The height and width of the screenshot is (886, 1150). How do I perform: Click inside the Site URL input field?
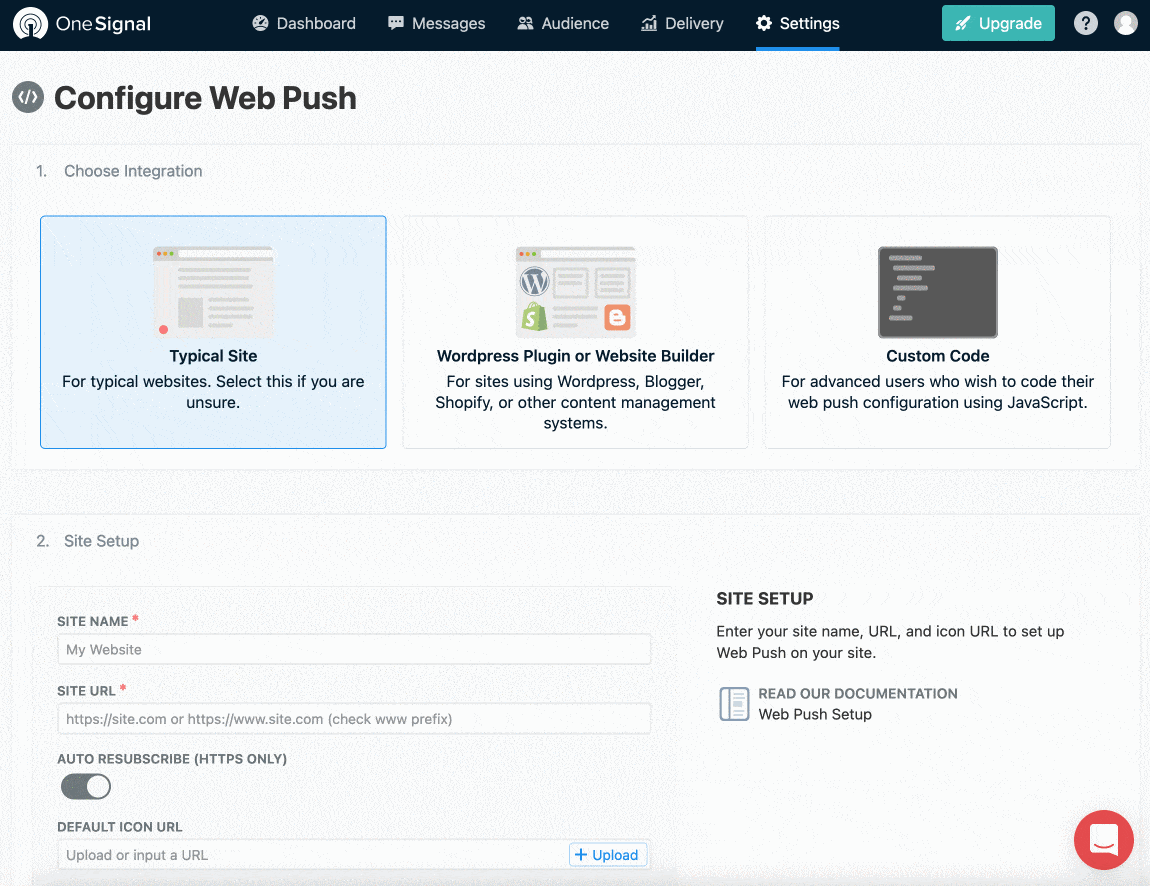point(353,718)
